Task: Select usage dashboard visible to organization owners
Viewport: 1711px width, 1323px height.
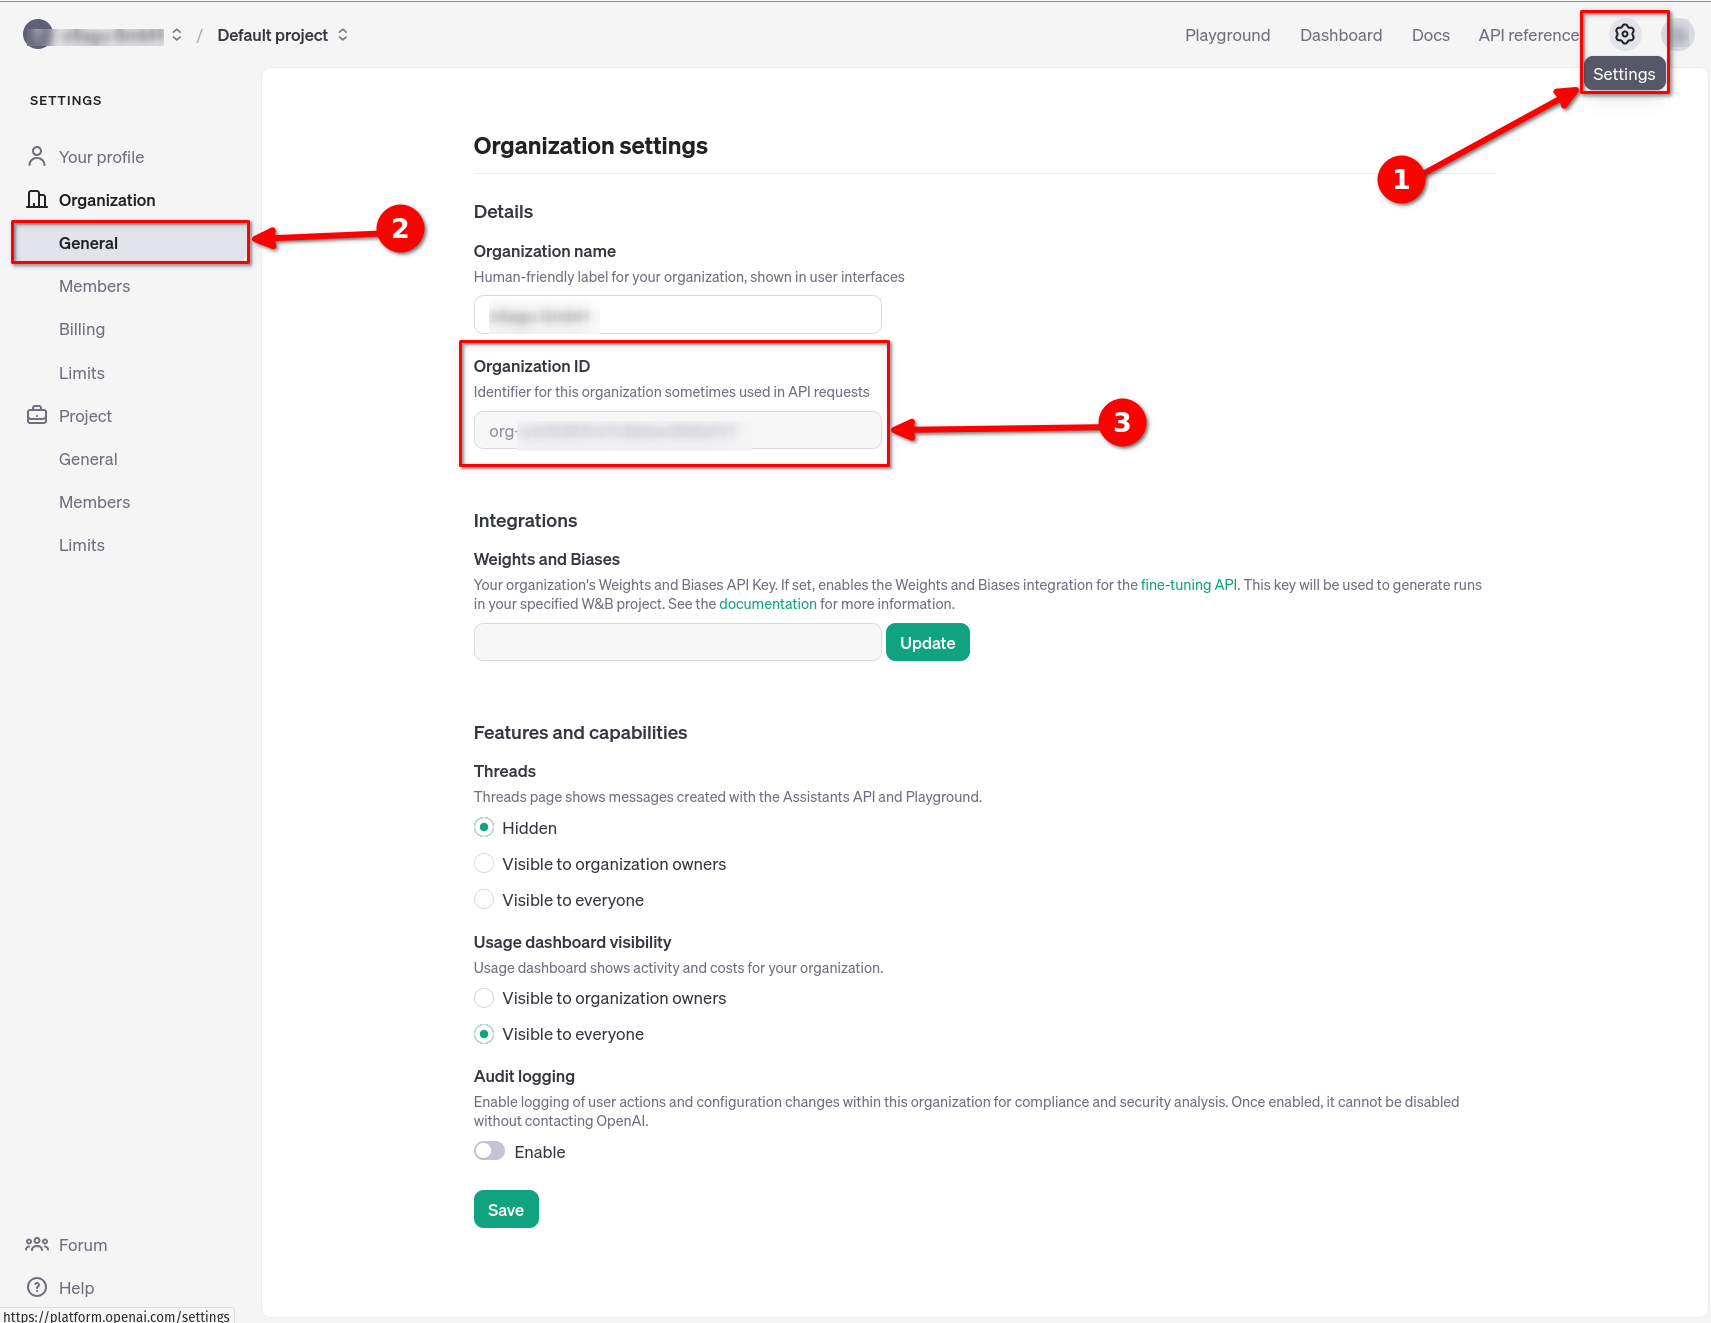Action: 484,998
